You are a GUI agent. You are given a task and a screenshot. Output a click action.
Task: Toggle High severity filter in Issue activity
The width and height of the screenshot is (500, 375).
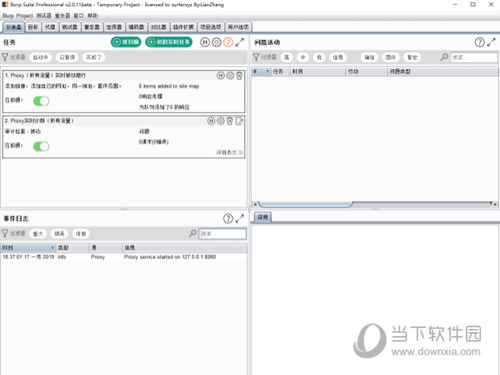[287, 57]
